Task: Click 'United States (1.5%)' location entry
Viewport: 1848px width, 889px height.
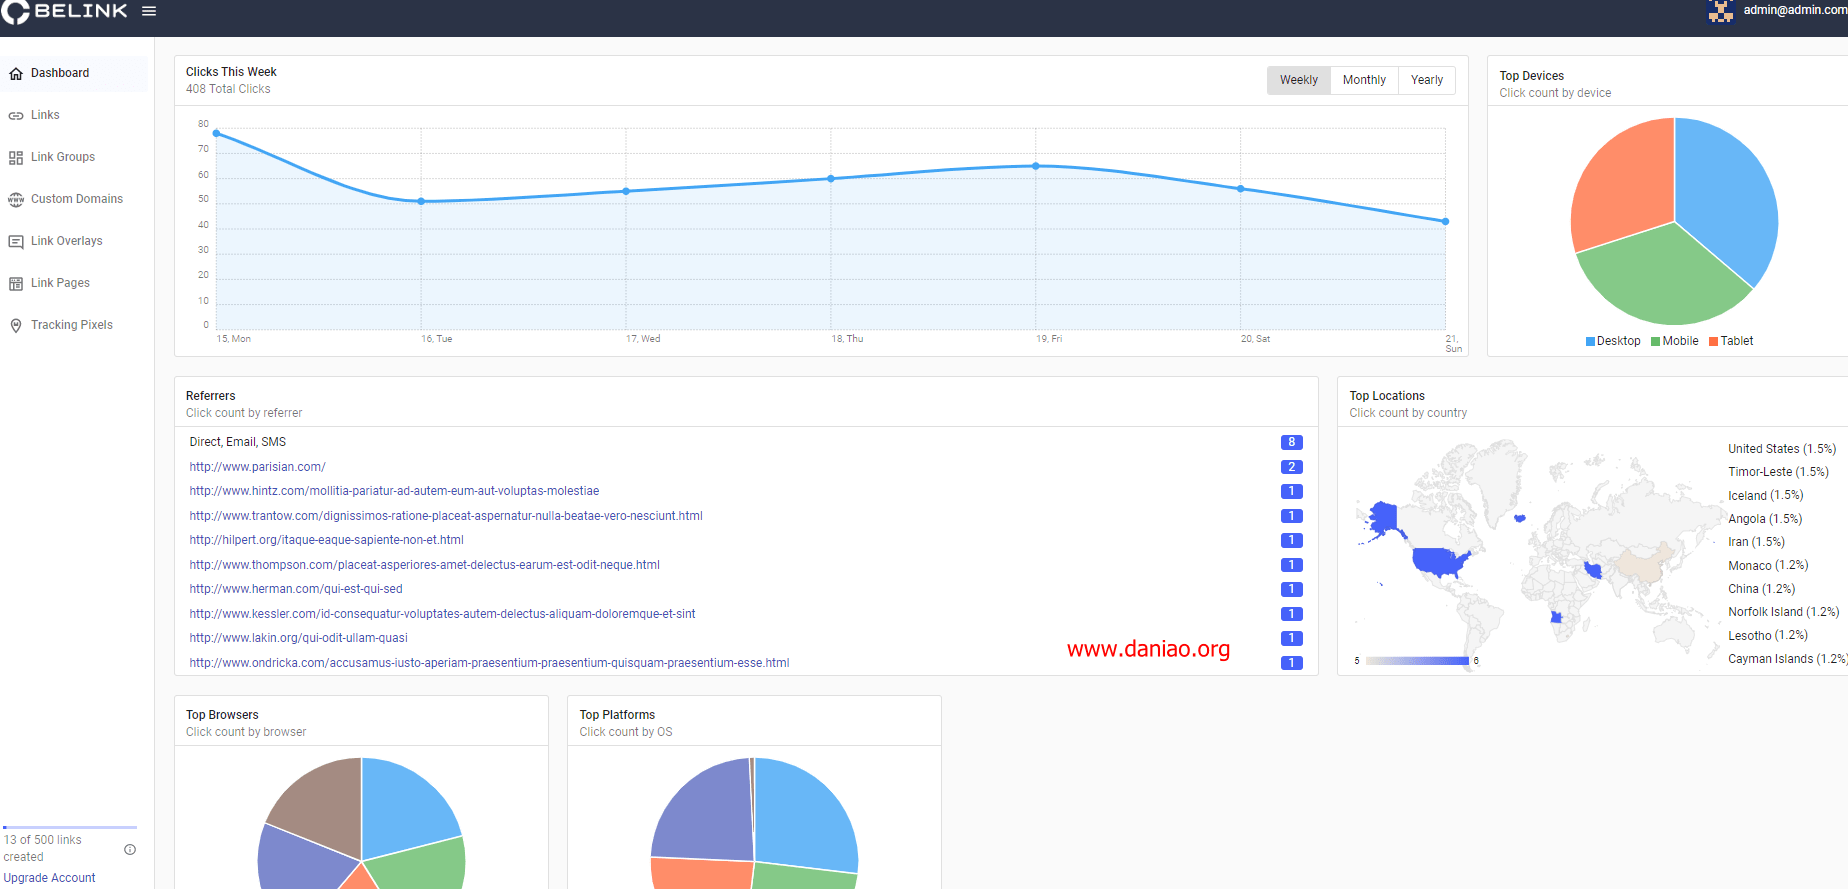Action: [1782, 449]
